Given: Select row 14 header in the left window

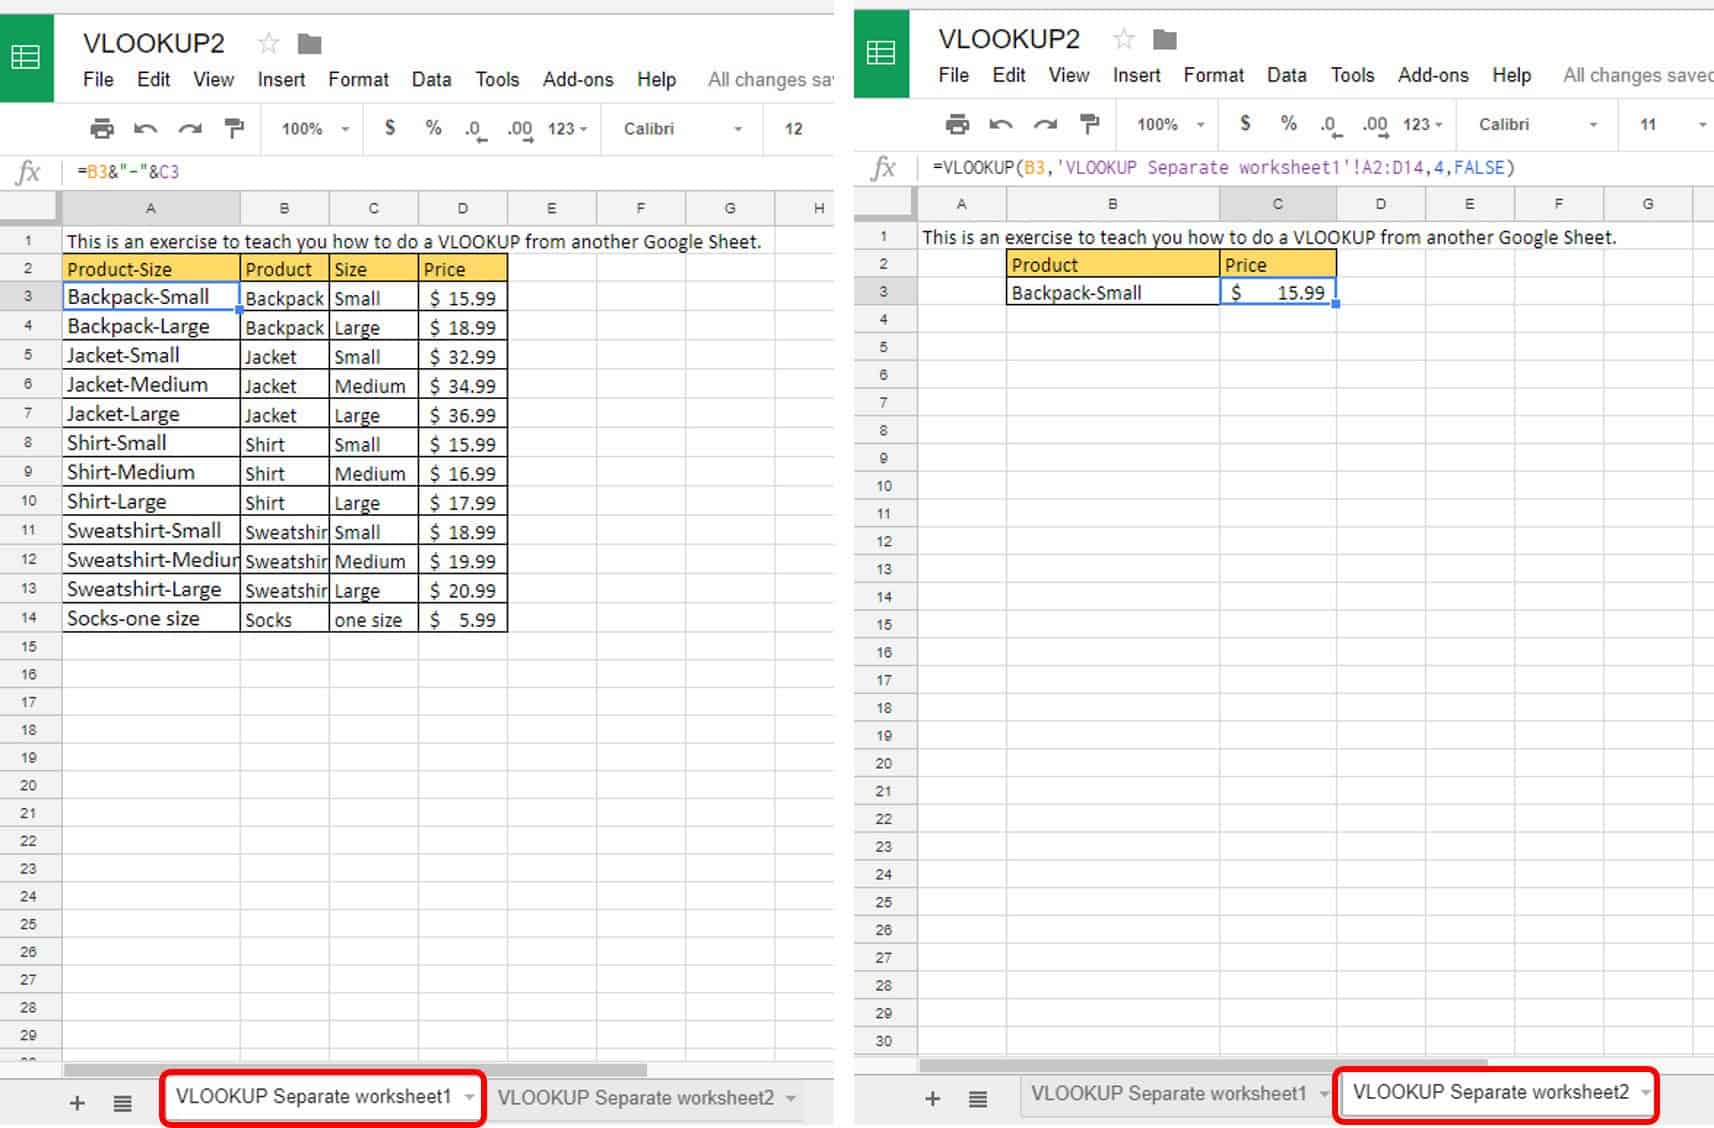Looking at the screenshot, I should [x=29, y=618].
